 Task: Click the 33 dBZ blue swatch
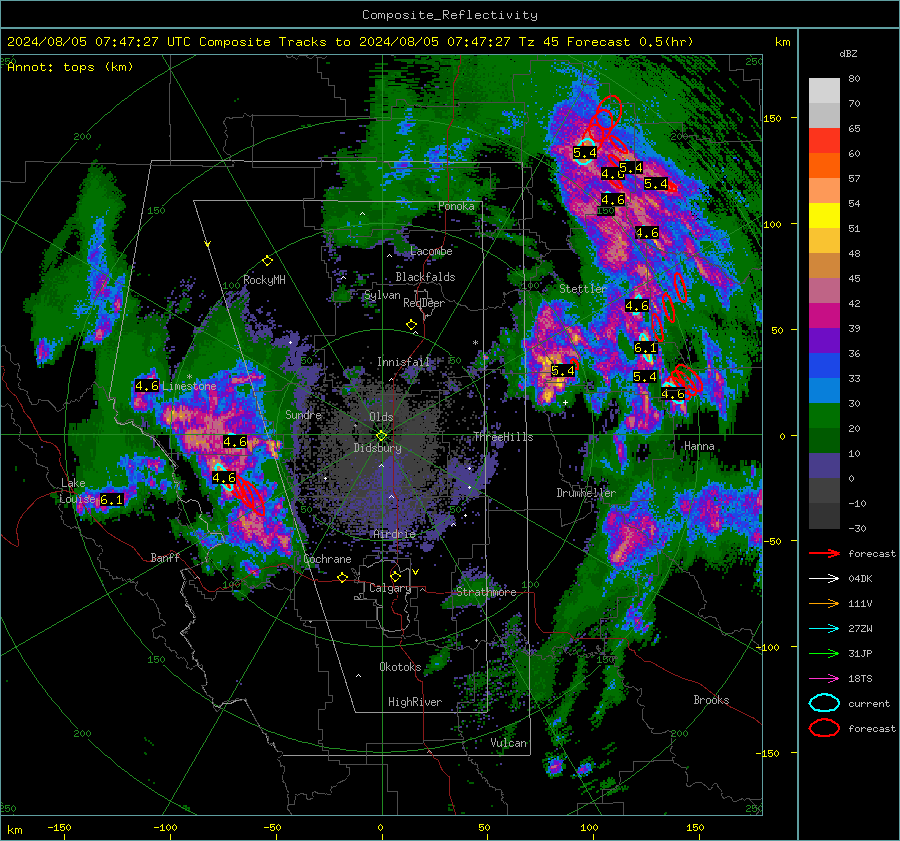[824, 390]
